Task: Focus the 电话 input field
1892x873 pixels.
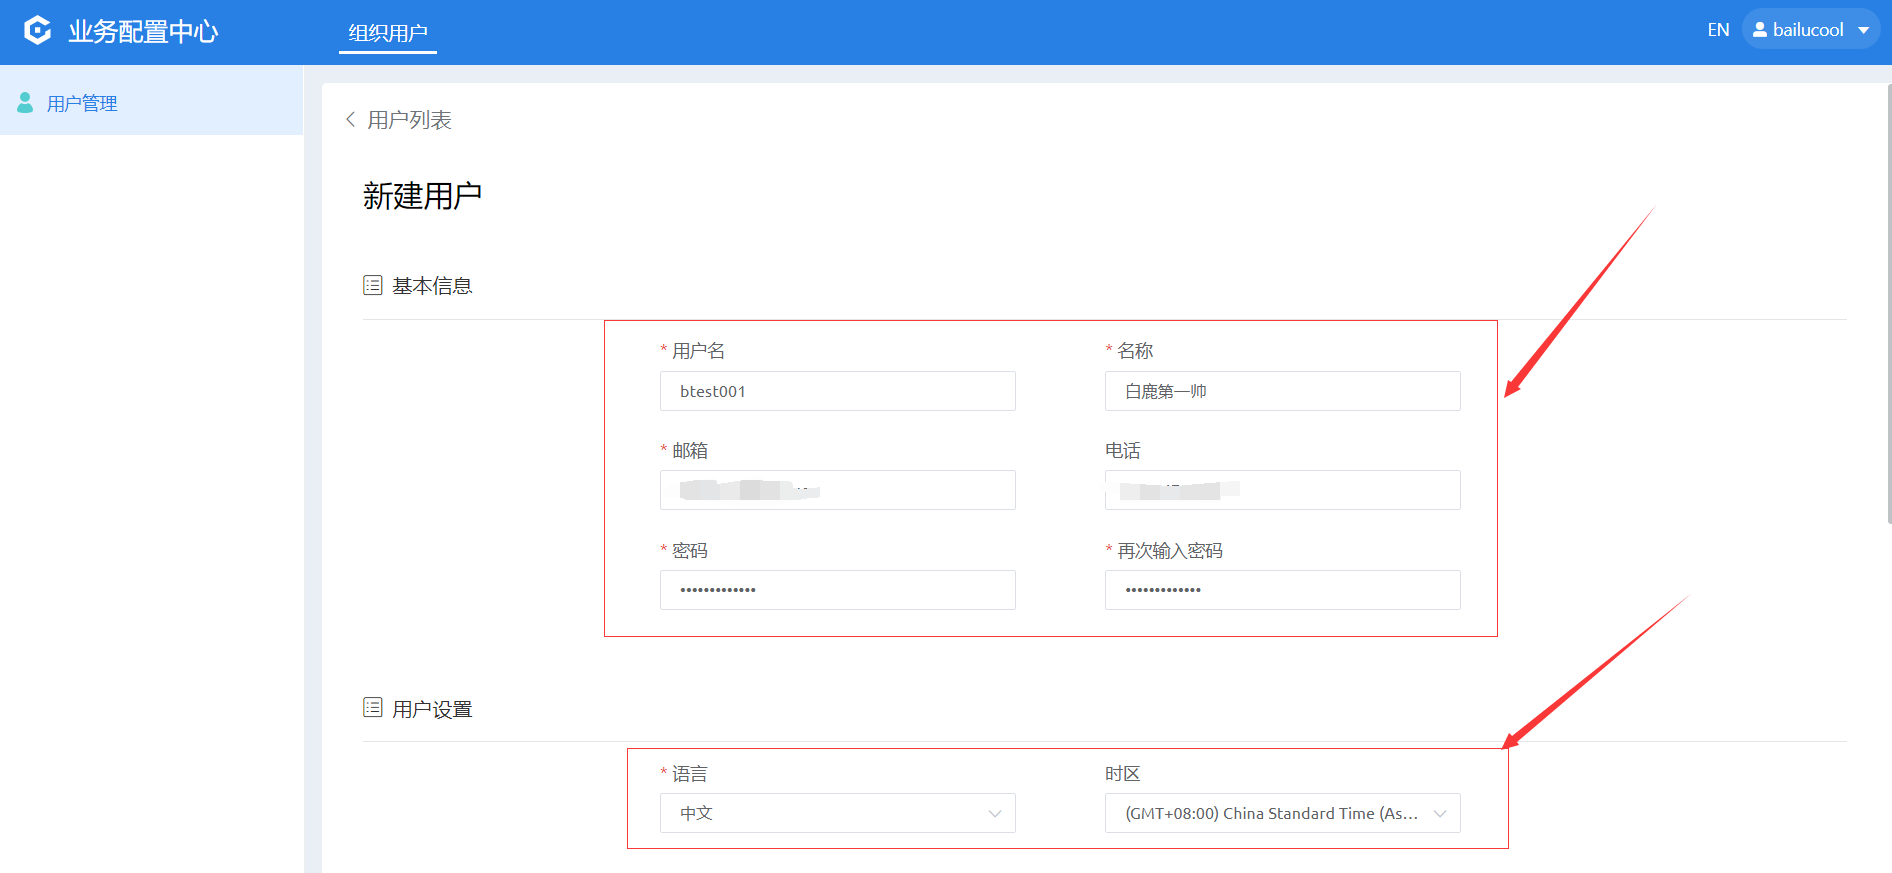Action: 1282,490
